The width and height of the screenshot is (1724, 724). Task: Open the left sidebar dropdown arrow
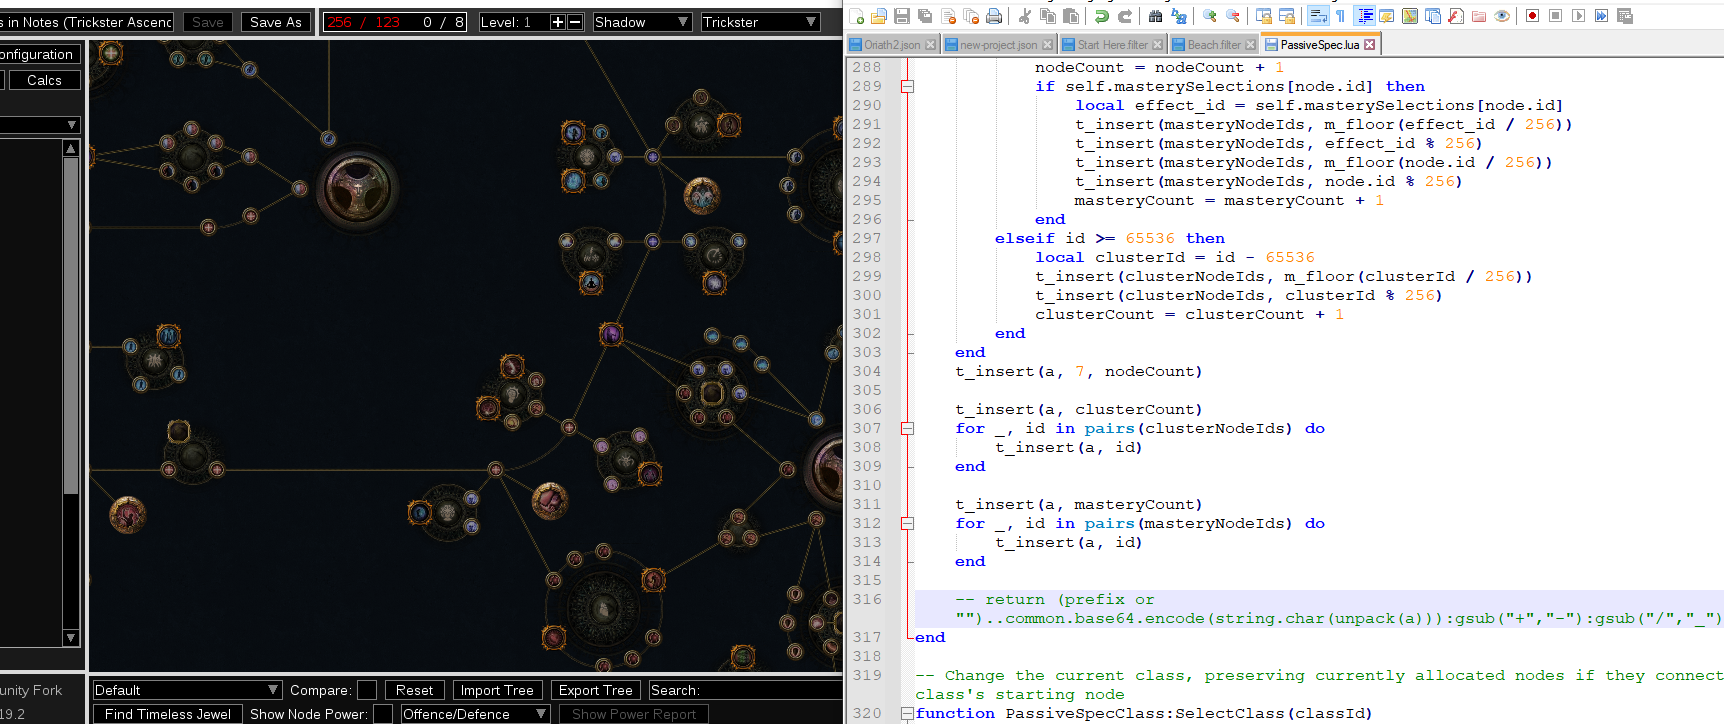coord(71,125)
